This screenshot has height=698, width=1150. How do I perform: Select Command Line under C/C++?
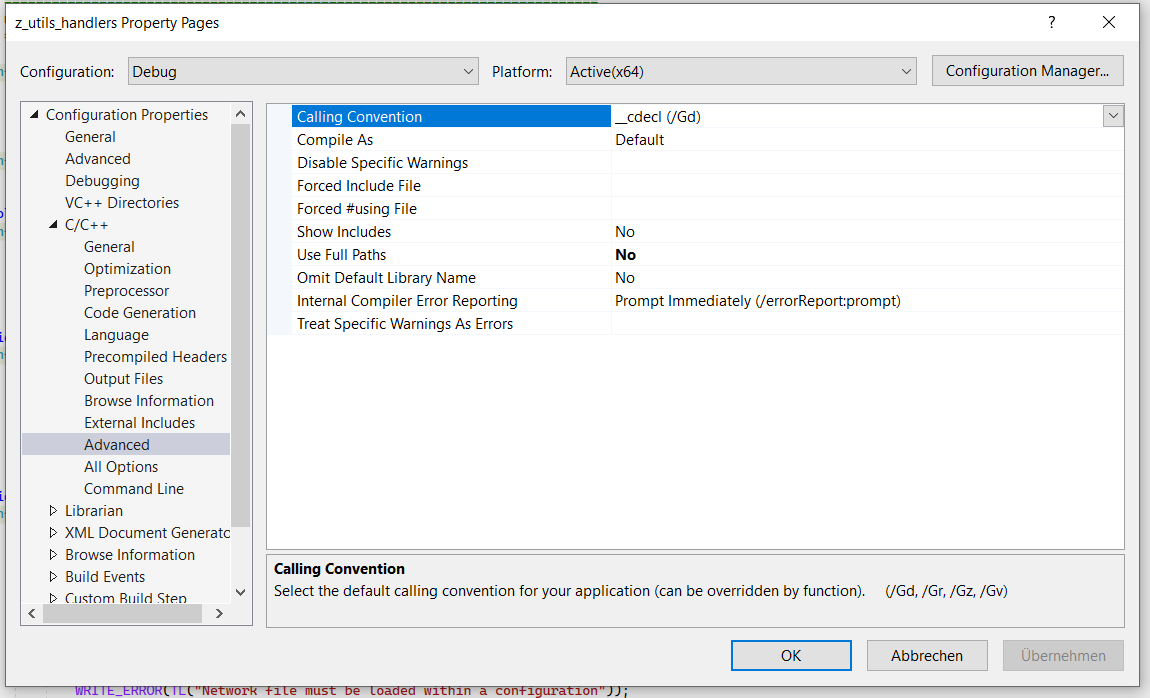[133, 488]
